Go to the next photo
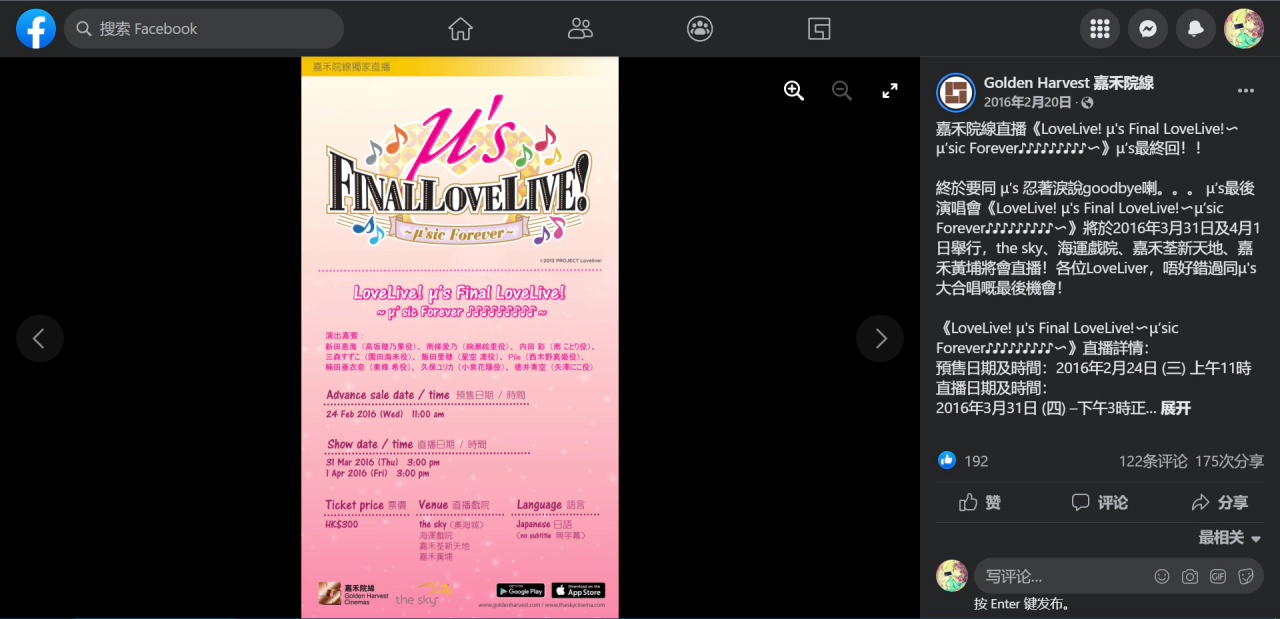This screenshot has height=619, width=1280. [880, 338]
